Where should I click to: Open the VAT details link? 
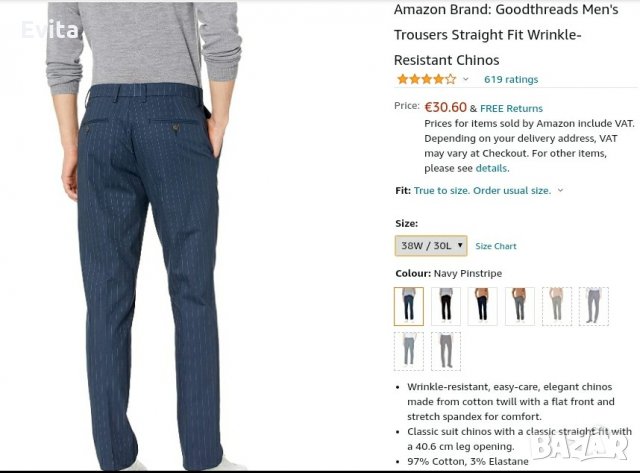(x=491, y=168)
